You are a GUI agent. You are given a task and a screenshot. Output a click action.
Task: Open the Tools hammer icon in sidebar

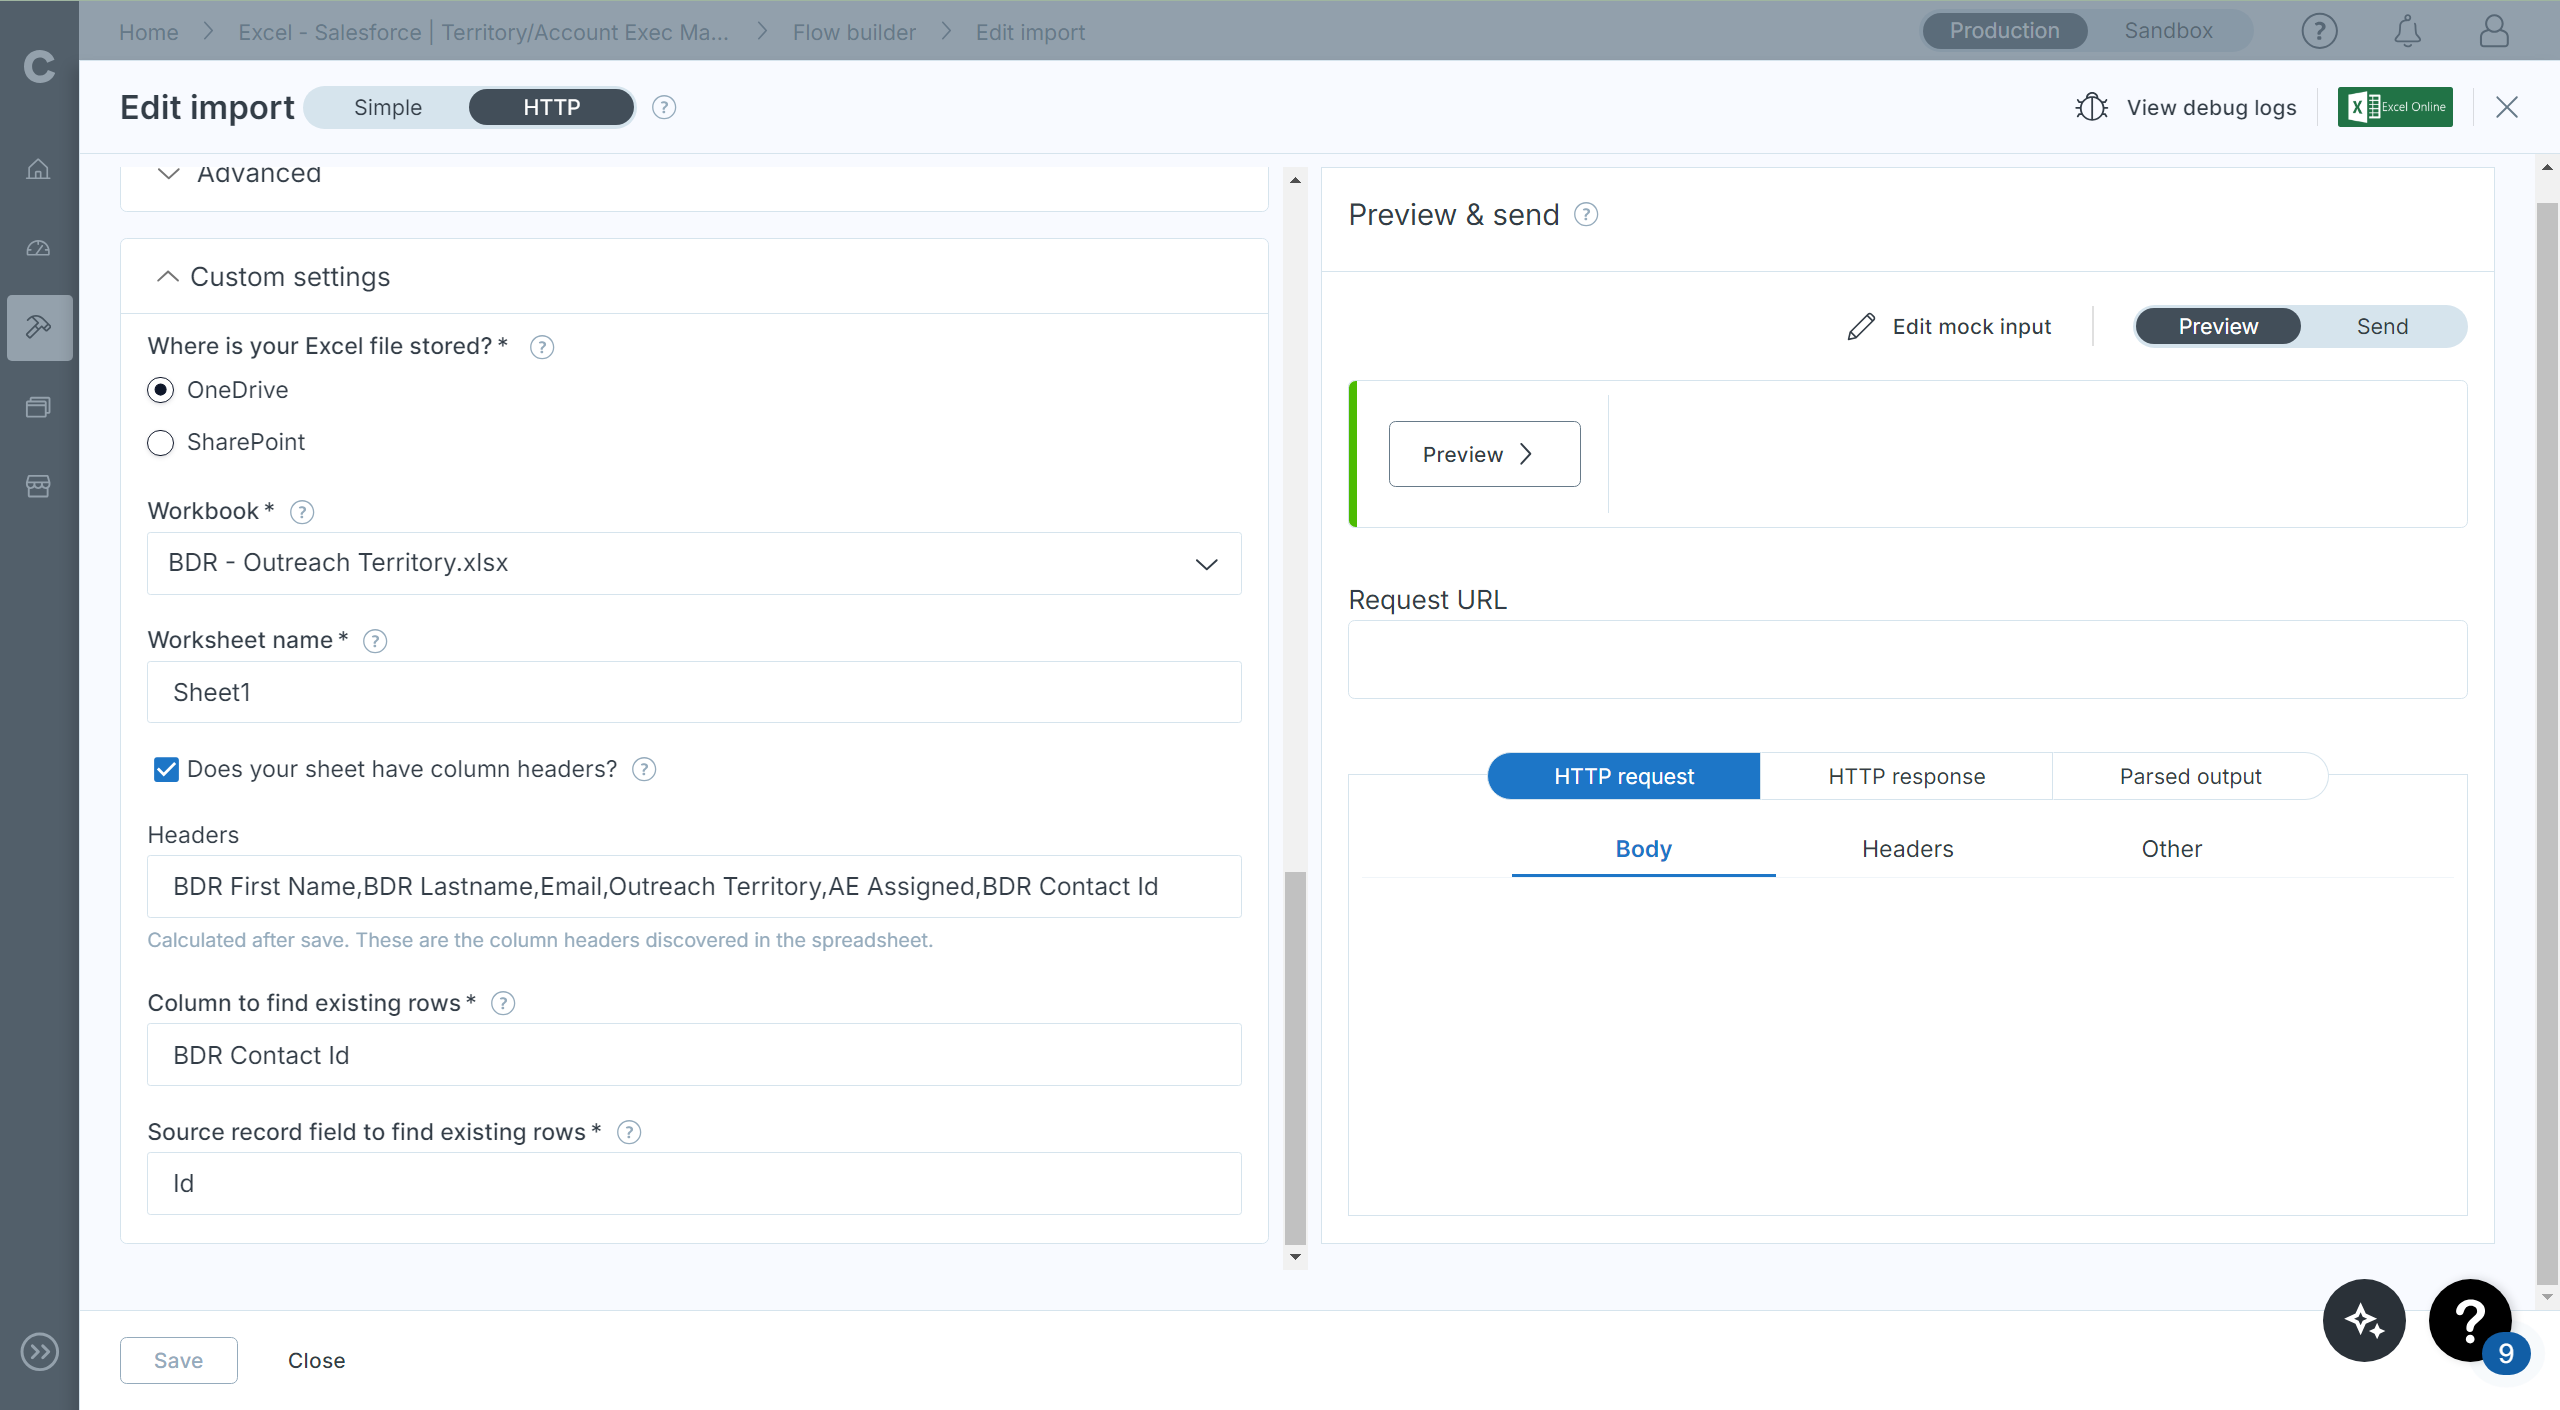tap(39, 327)
